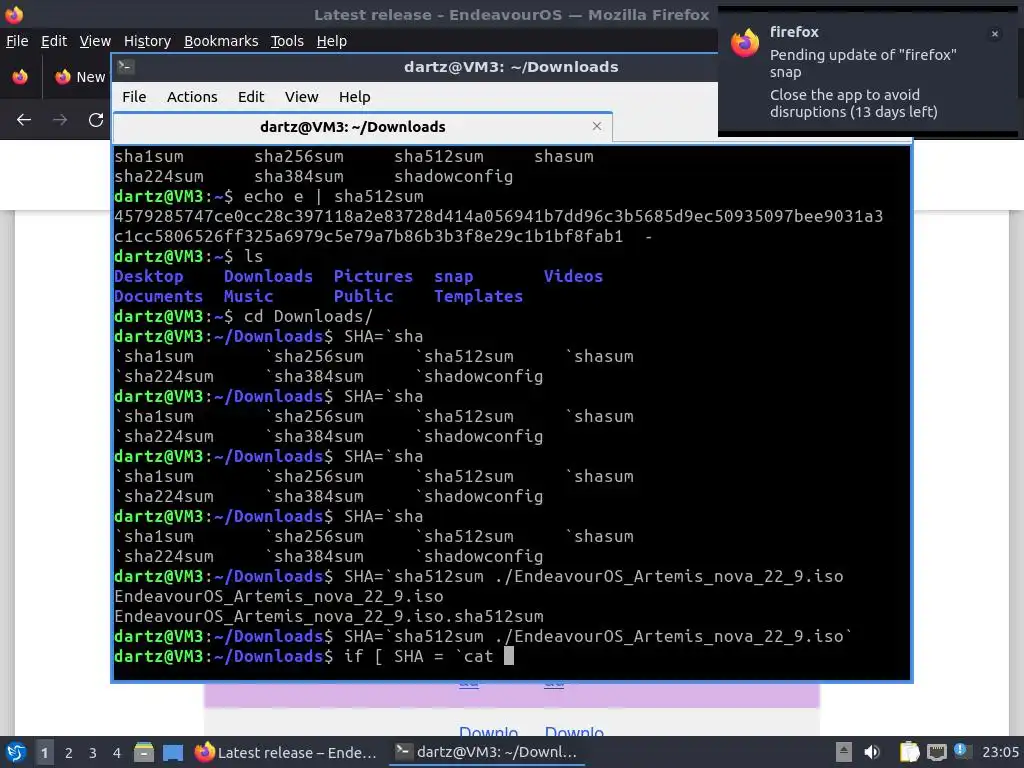Switch to virtual desktop 3
Screen dimensions: 1024x768
(x=93, y=753)
